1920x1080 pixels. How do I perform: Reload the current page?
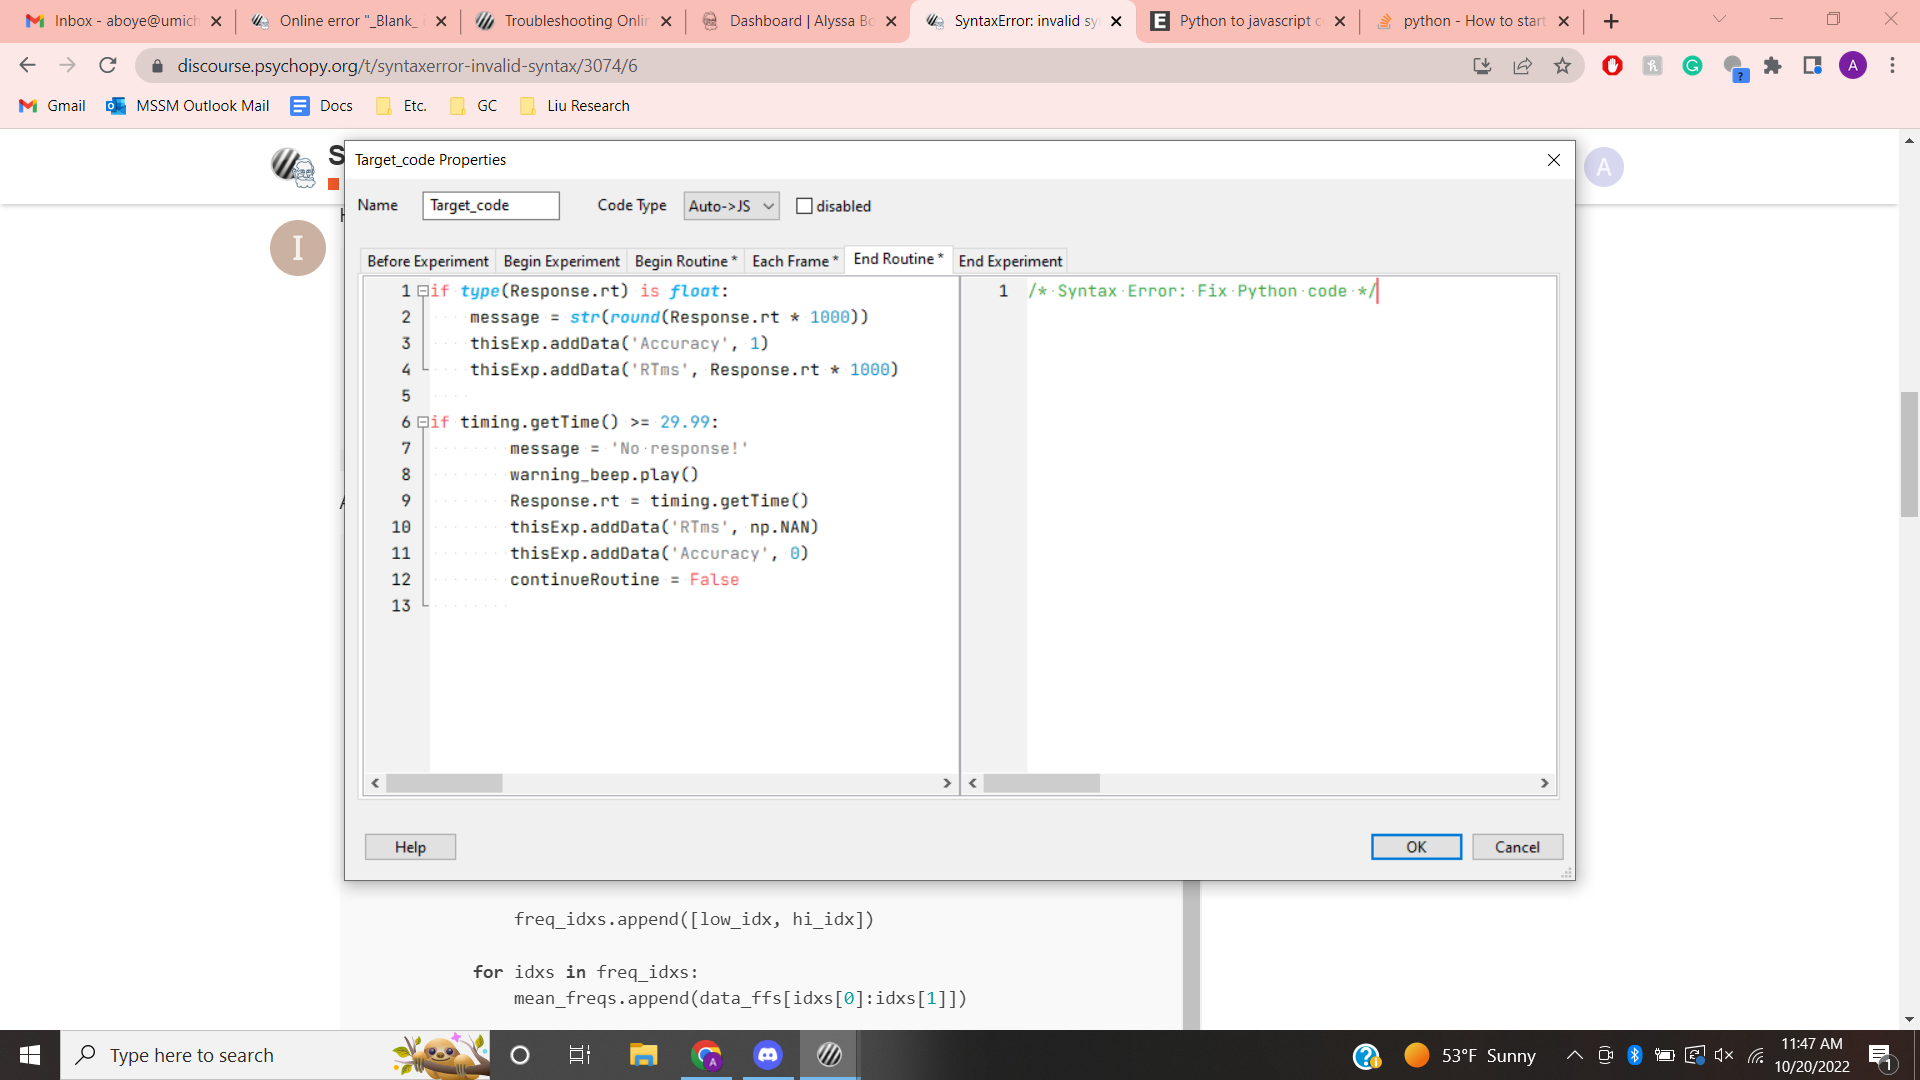(x=108, y=66)
